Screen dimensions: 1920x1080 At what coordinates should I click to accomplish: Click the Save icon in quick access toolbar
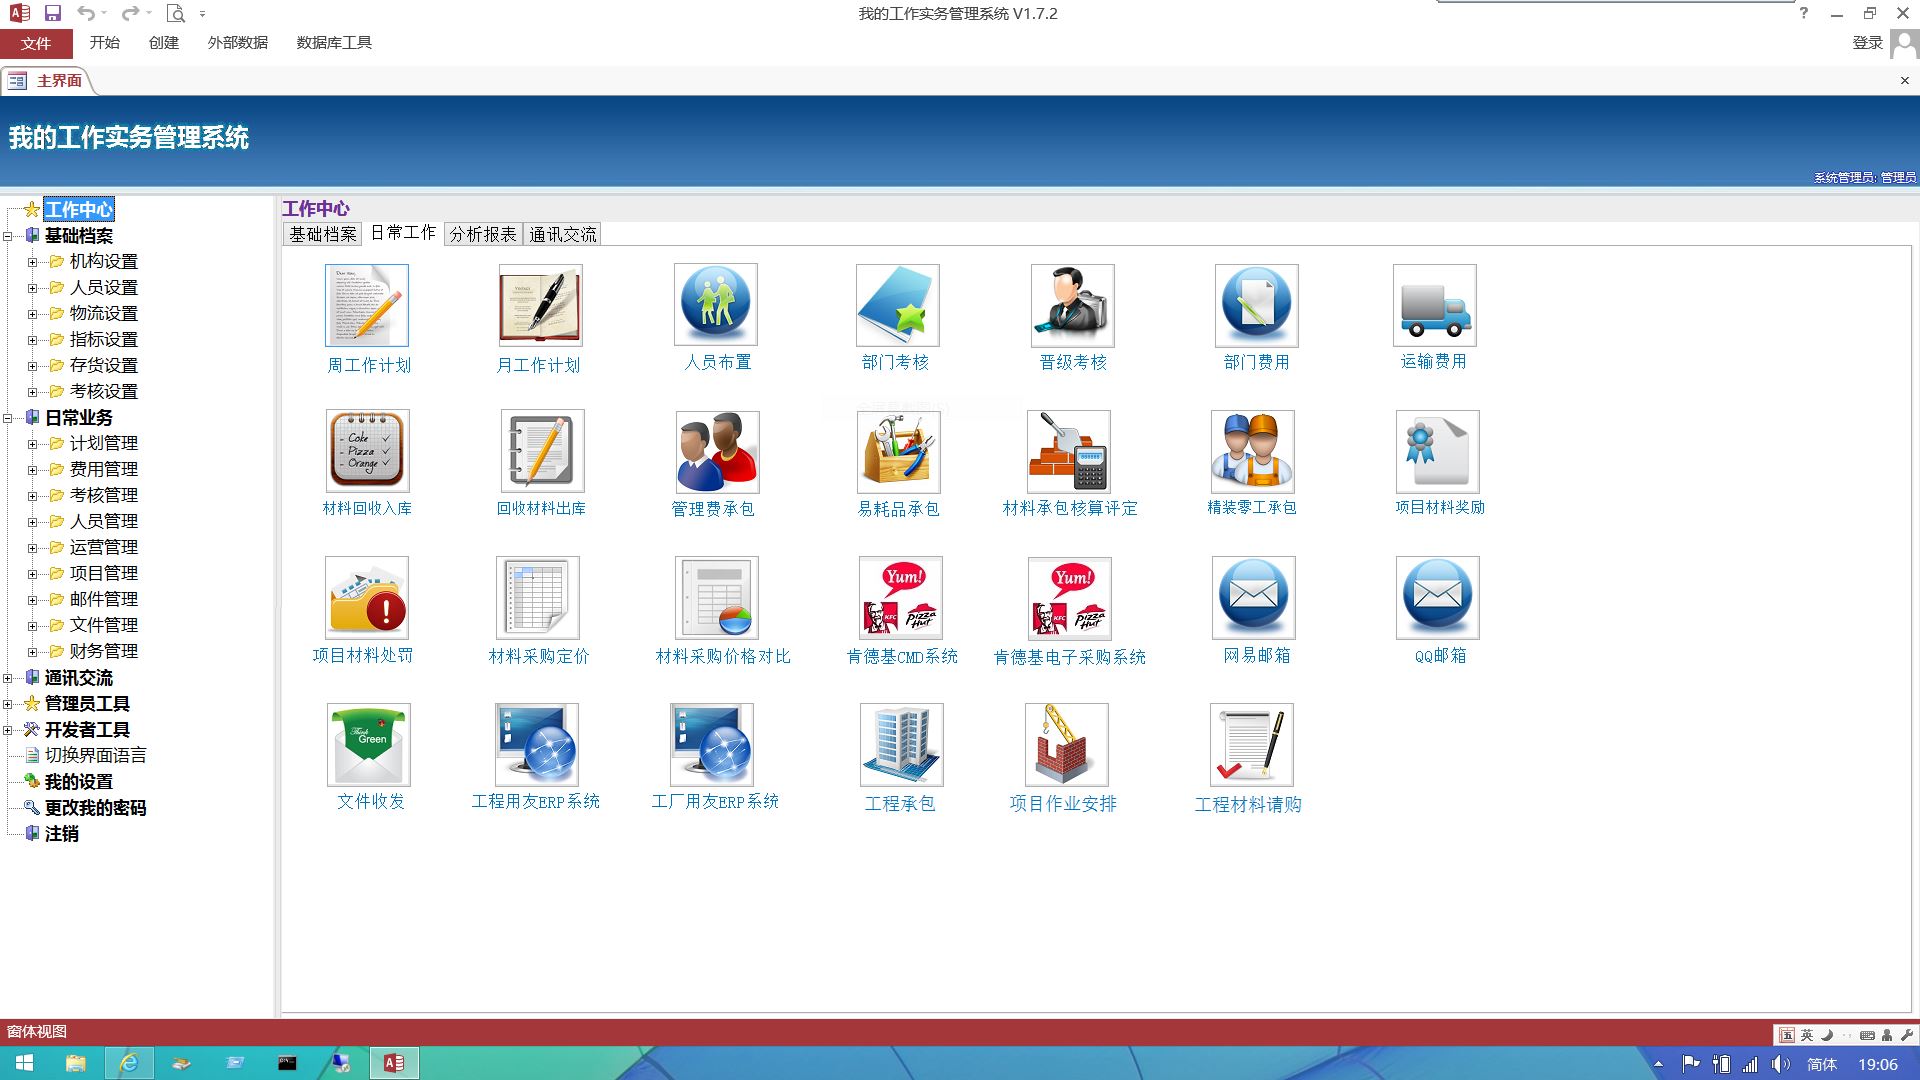53,13
